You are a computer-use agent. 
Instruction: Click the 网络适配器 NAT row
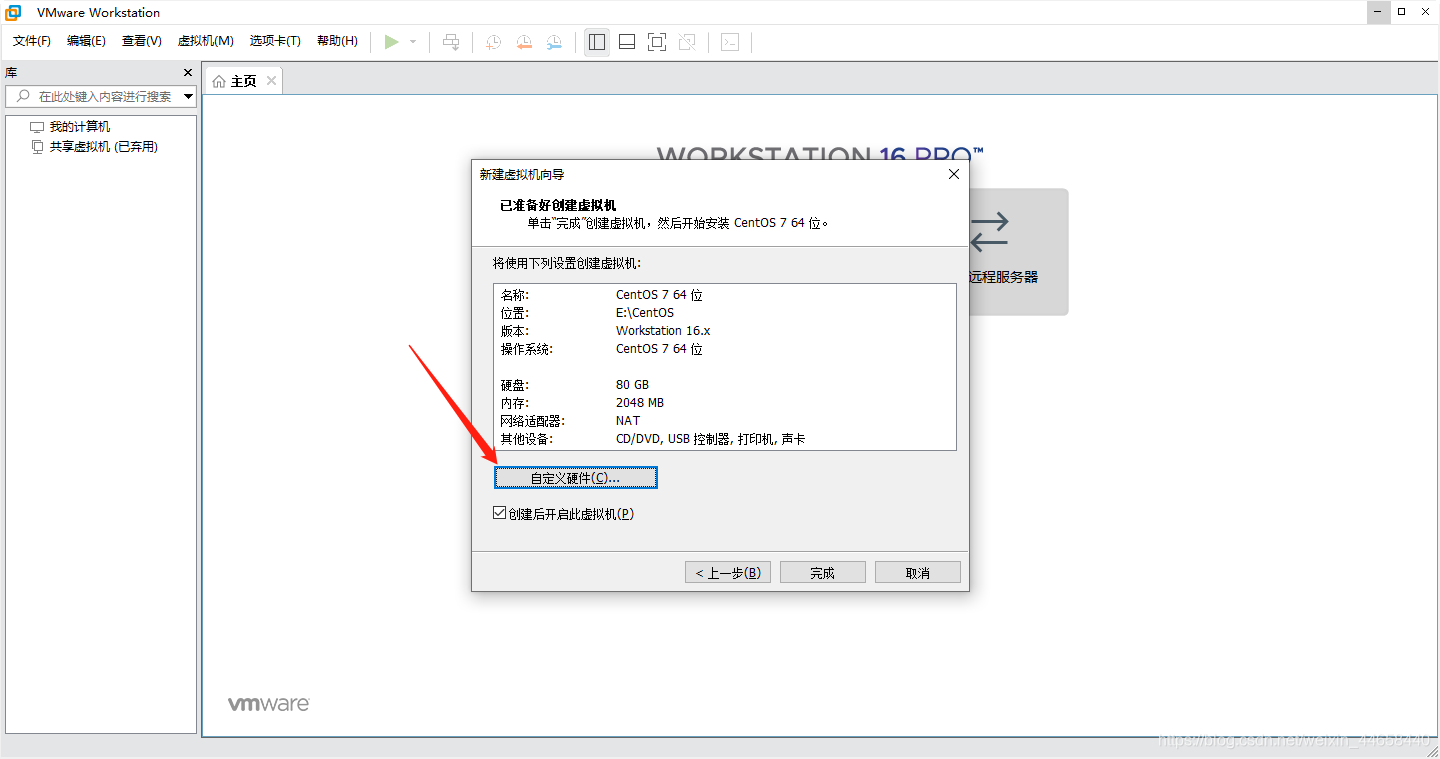(724, 421)
